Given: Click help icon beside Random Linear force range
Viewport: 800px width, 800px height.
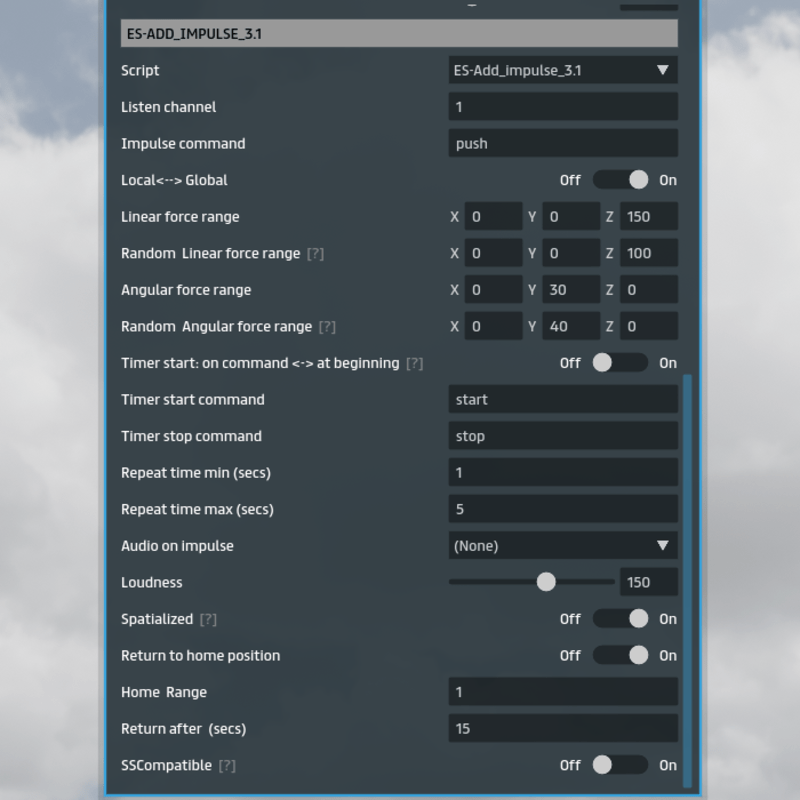Looking at the screenshot, I should click(x=315, y=254).
